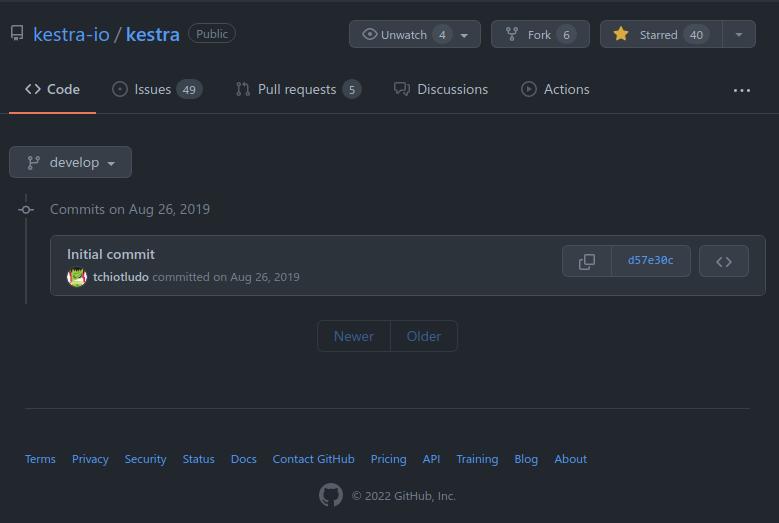Click the repository icon beside kestra-io
This screenshot has height=523, width=779.
click(17, 33)
